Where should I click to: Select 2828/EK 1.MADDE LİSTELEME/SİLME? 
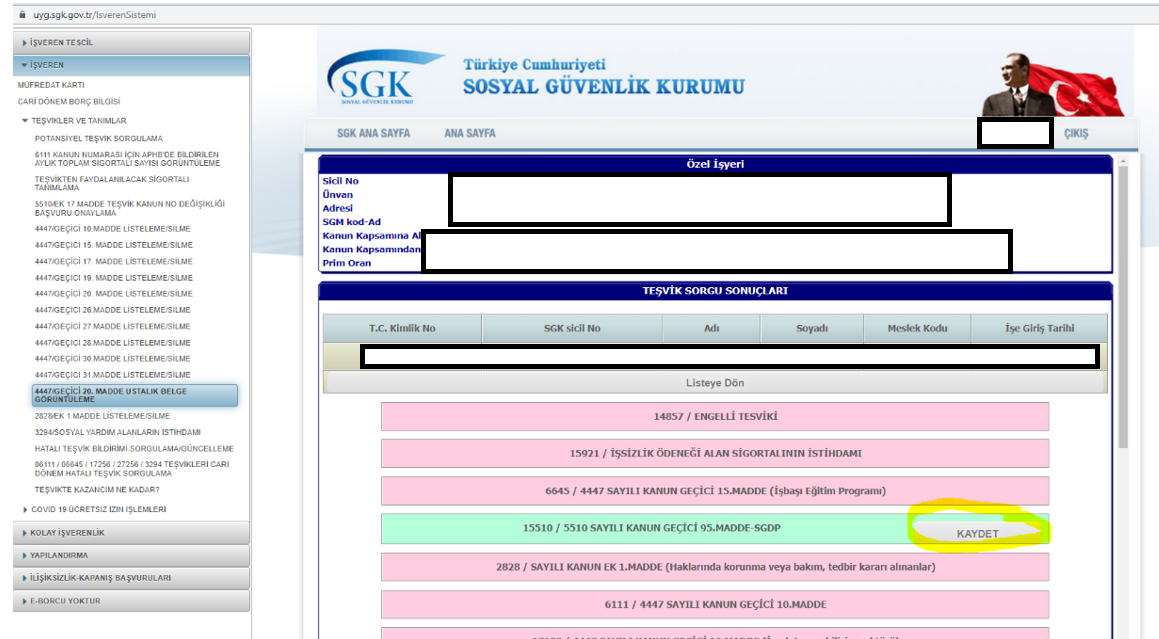(x=102, y=416)
